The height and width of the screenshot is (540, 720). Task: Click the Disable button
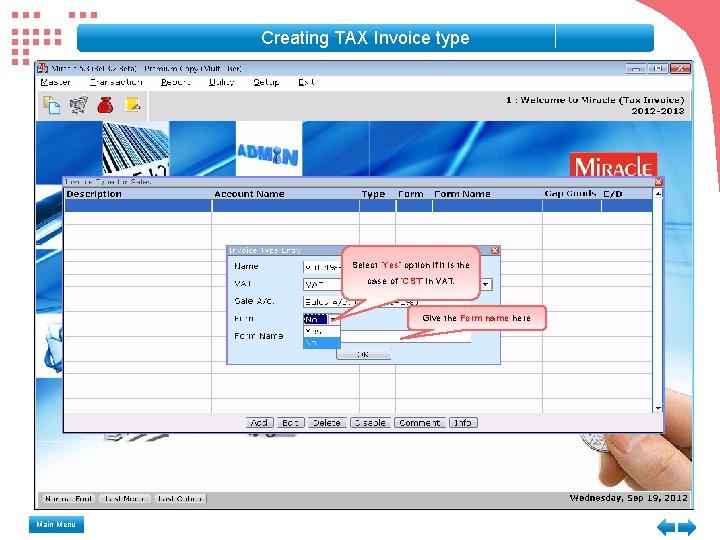click(x=371, y=422)
